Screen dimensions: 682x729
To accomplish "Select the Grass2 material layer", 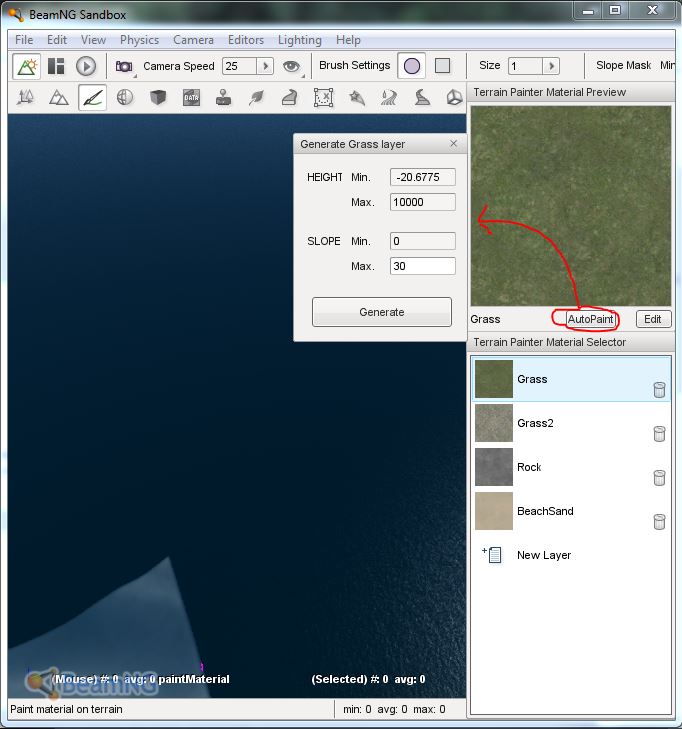I will (571, 423).
